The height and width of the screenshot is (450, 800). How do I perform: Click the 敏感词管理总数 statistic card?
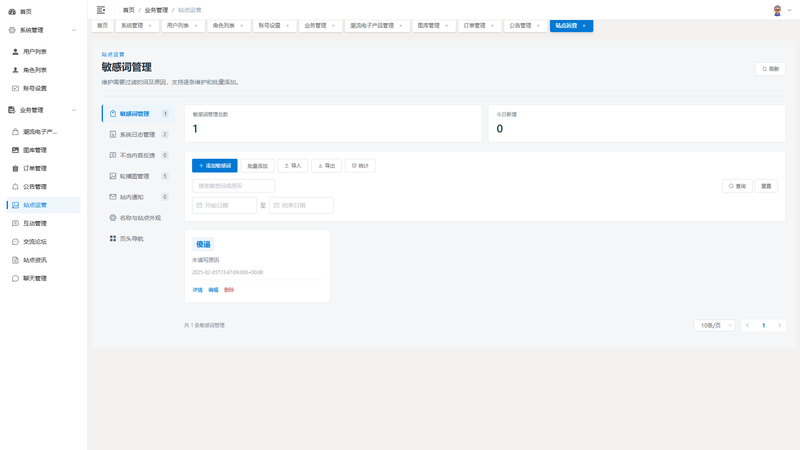333,123
